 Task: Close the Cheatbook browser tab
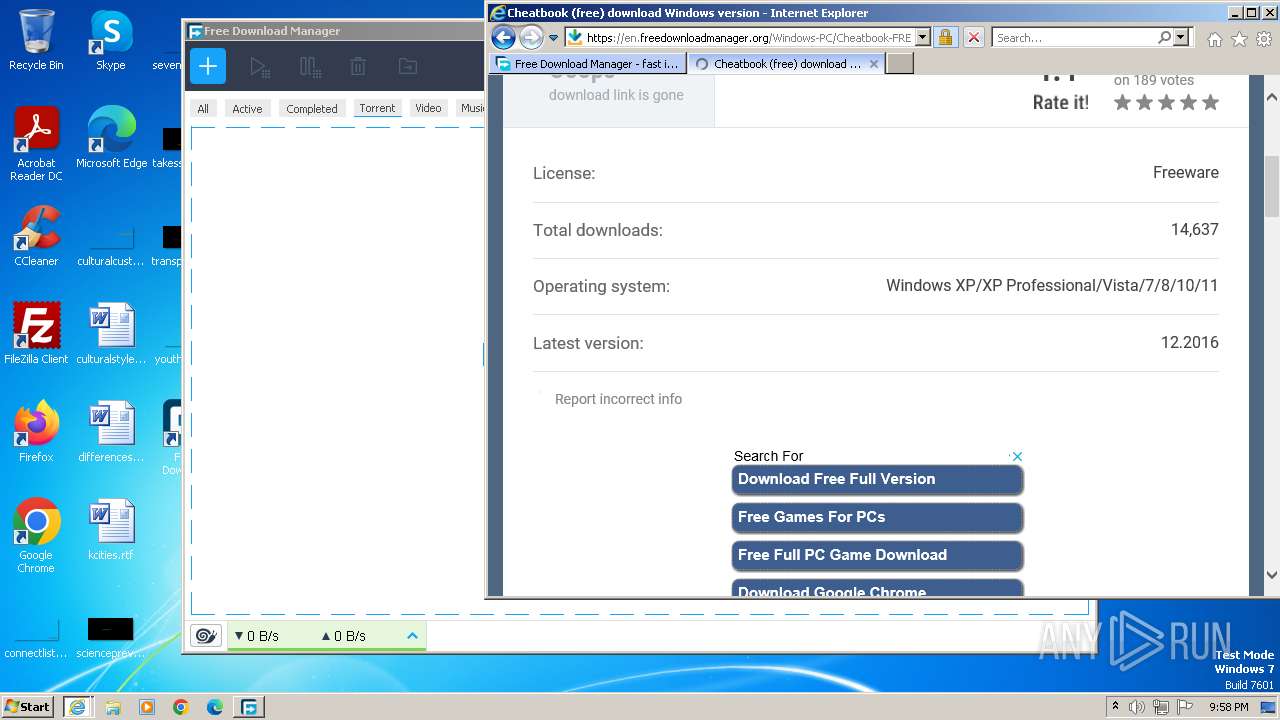tap(874, 63)
